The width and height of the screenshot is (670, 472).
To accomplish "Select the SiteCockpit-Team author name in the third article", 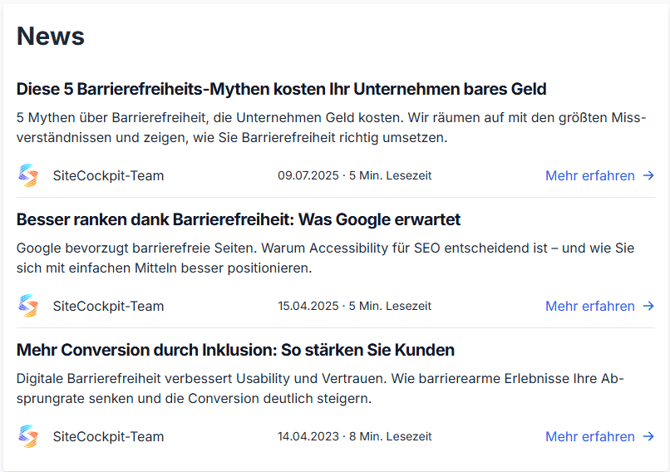I will 108,436.
